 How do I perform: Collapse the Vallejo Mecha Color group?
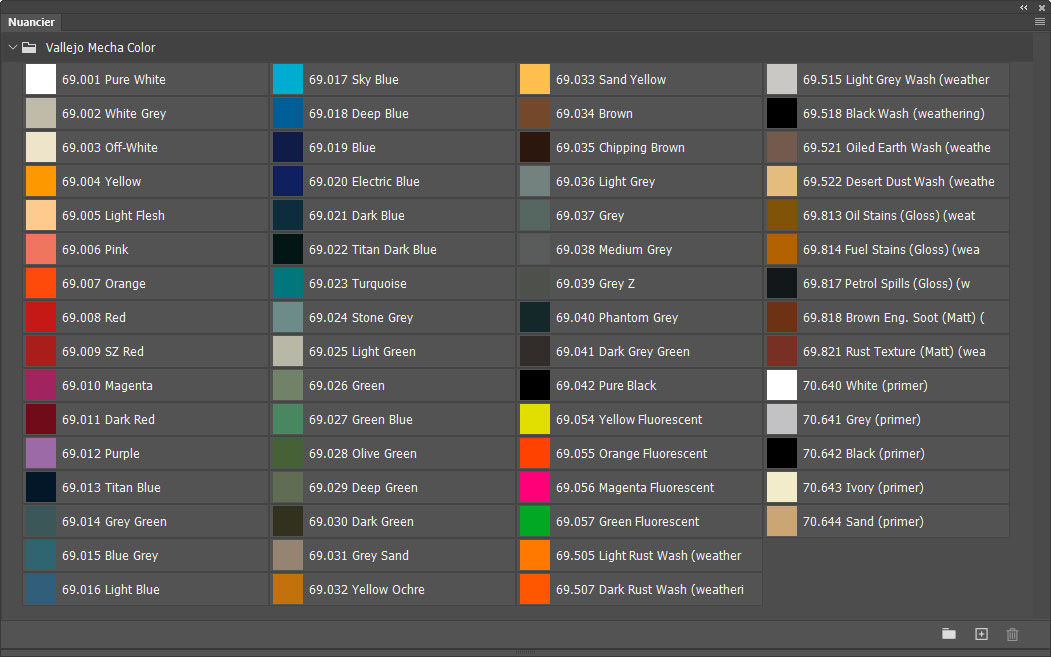12,47
